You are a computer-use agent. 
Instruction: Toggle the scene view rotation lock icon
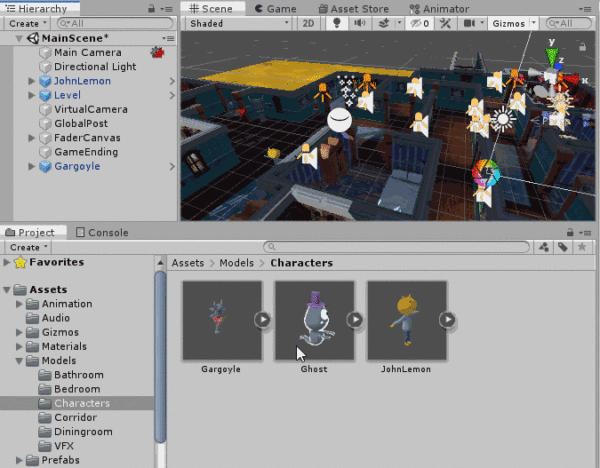[582, 47]
